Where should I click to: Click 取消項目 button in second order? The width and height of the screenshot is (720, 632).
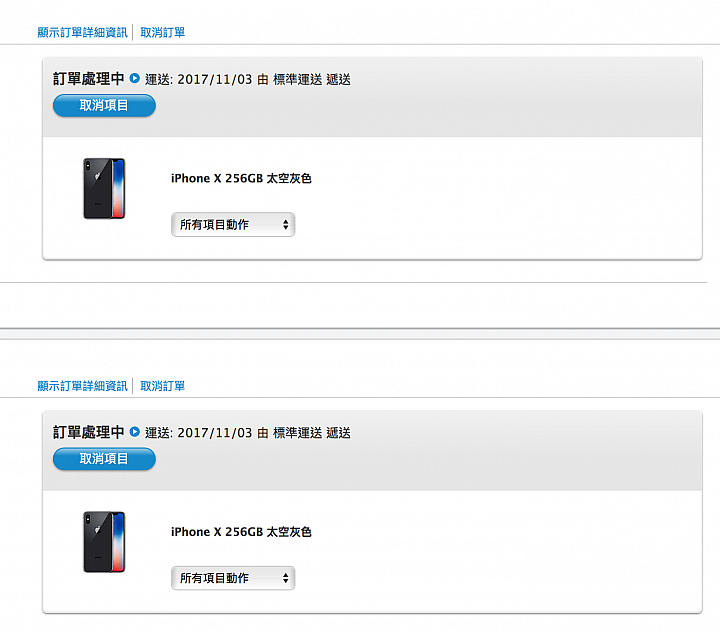[104, 459]
